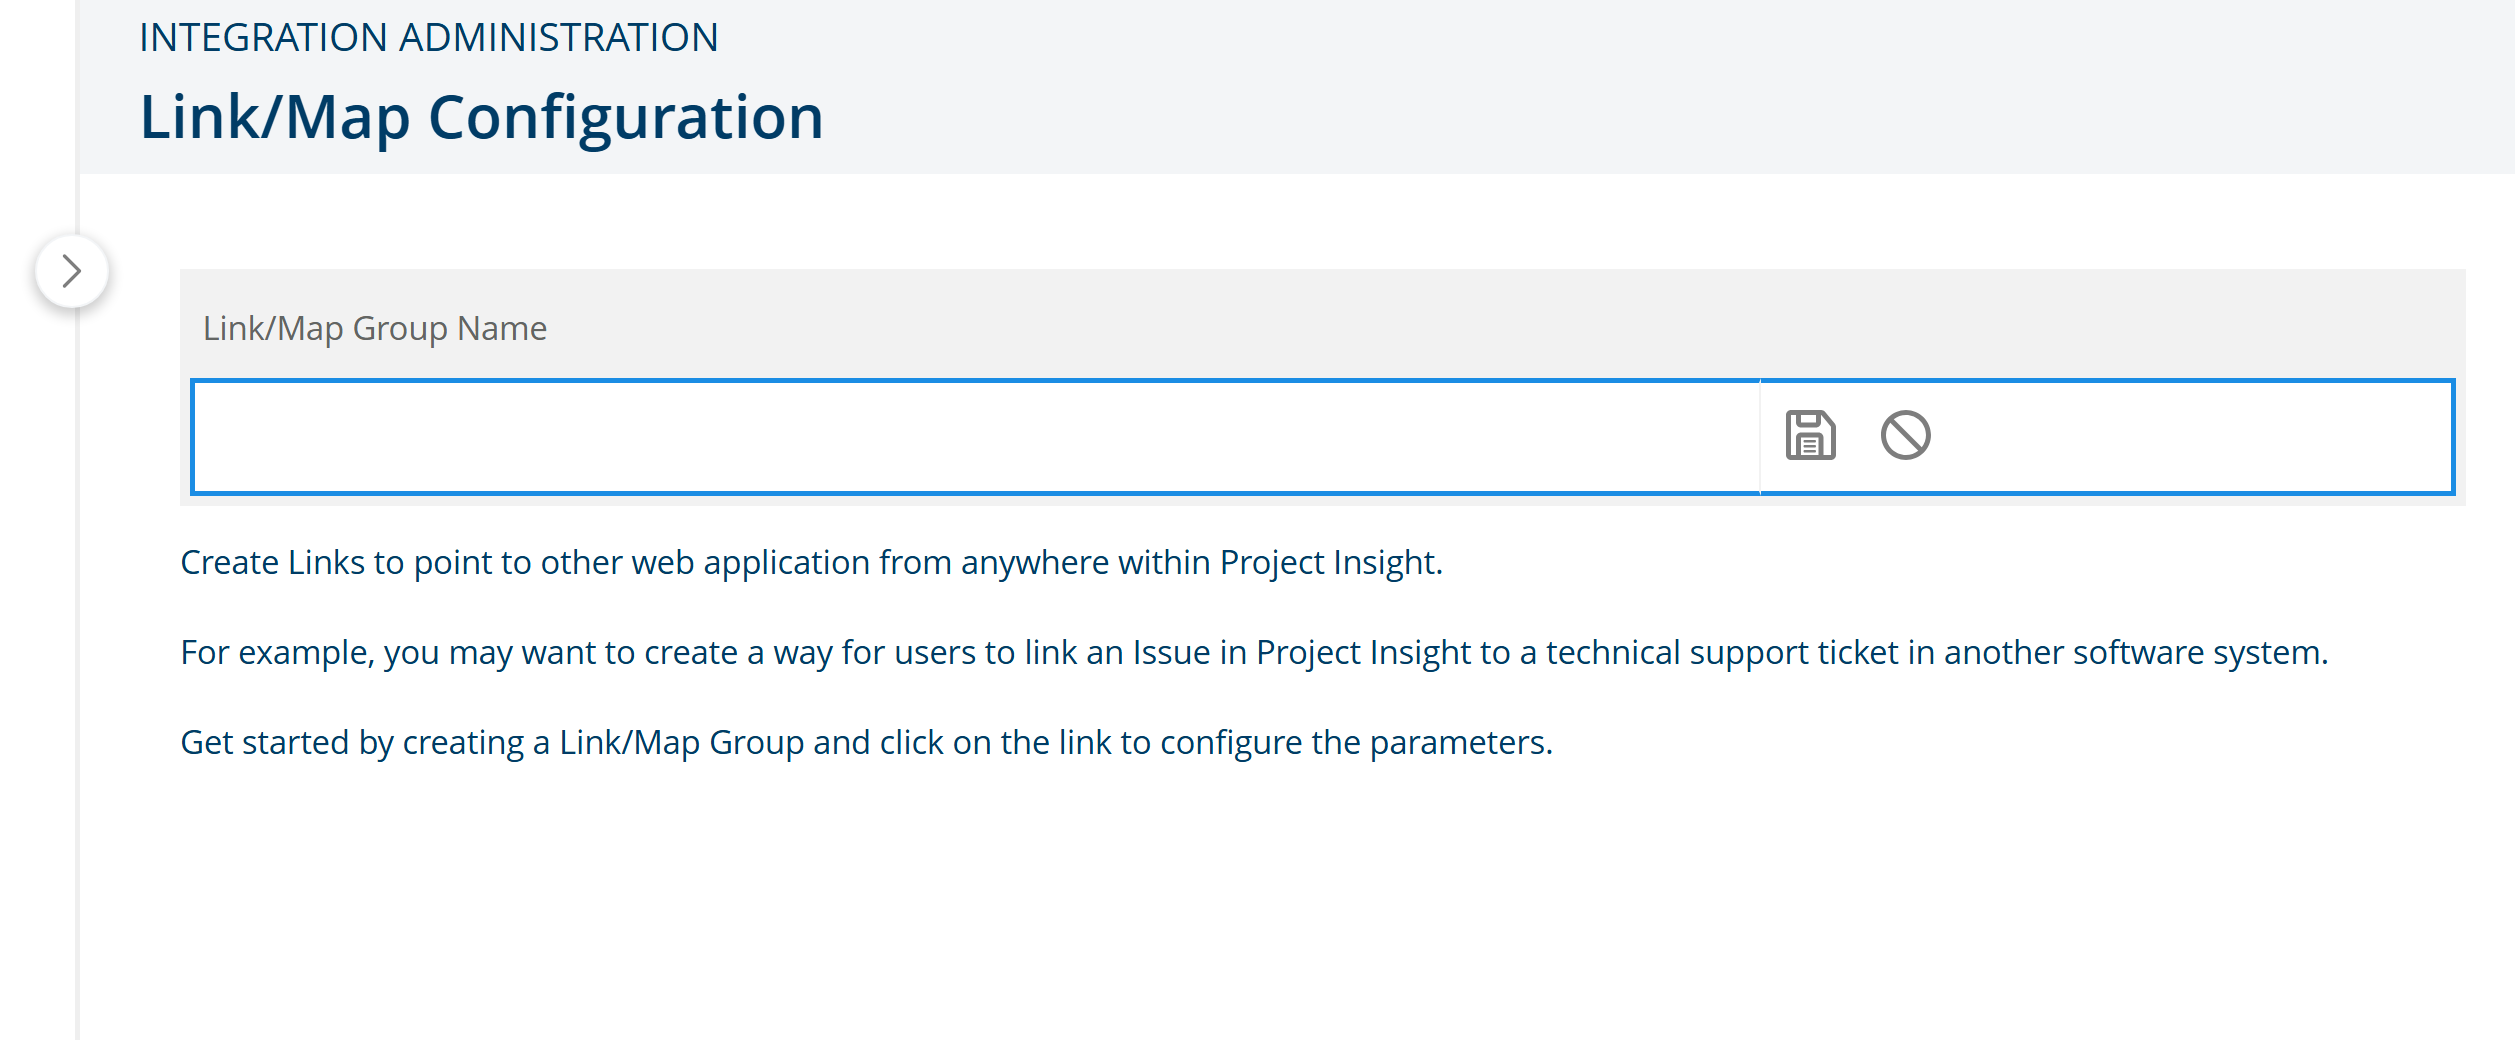Click the Get started by creating sentence
This screenshot has width=2515, height=1040.
[x=866, y=743]
